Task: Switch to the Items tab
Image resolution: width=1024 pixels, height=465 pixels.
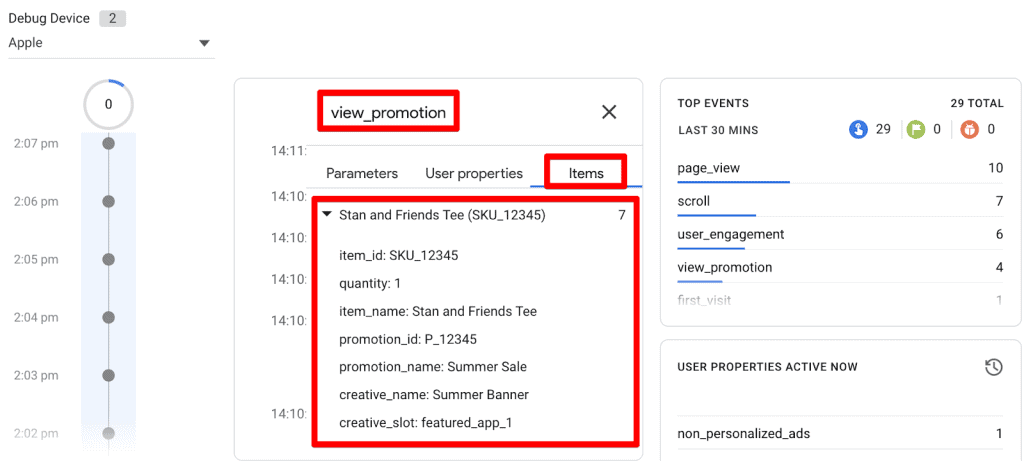Action: pos(586,174)
